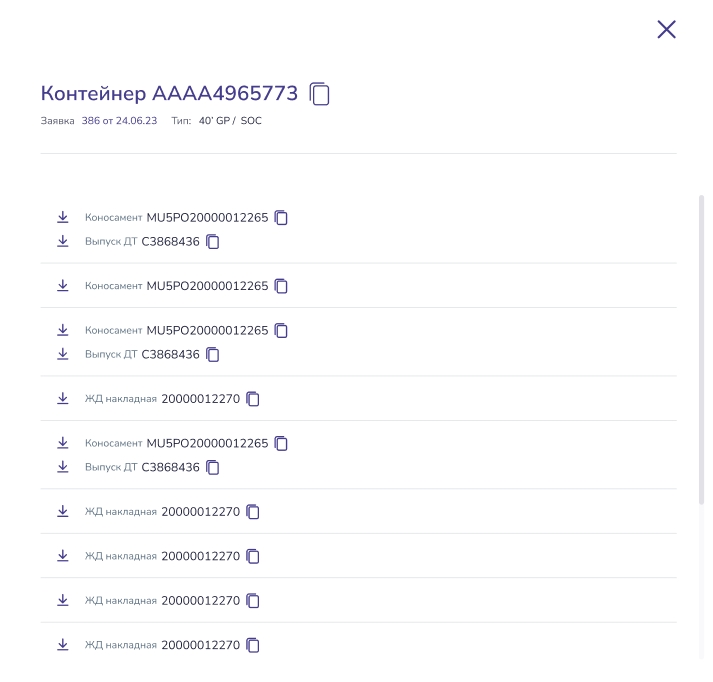This screenshot has width=713, height=682.
Task: Copy first Коносамент number MU5PO20000012265
Action: click(281, 218)
